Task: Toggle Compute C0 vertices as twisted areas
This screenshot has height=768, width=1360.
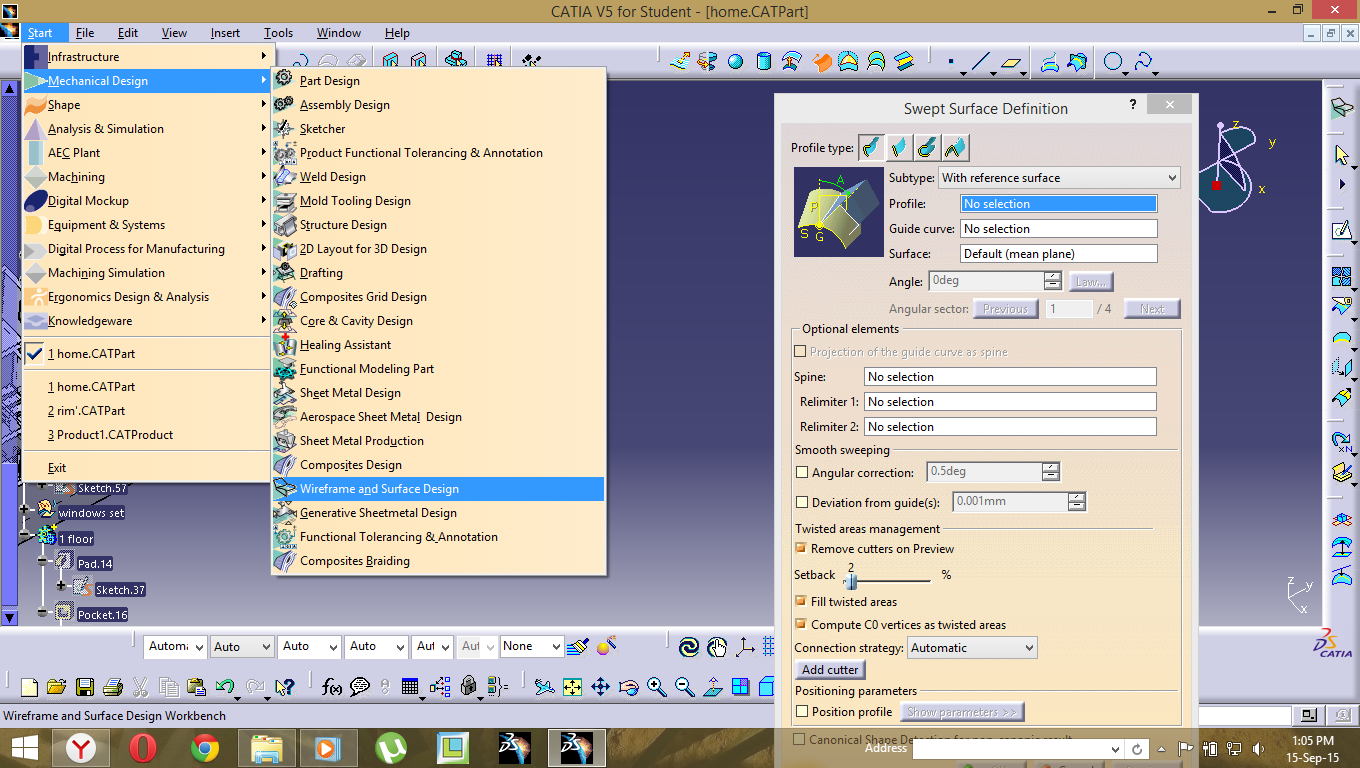Action: click(801, 624)
